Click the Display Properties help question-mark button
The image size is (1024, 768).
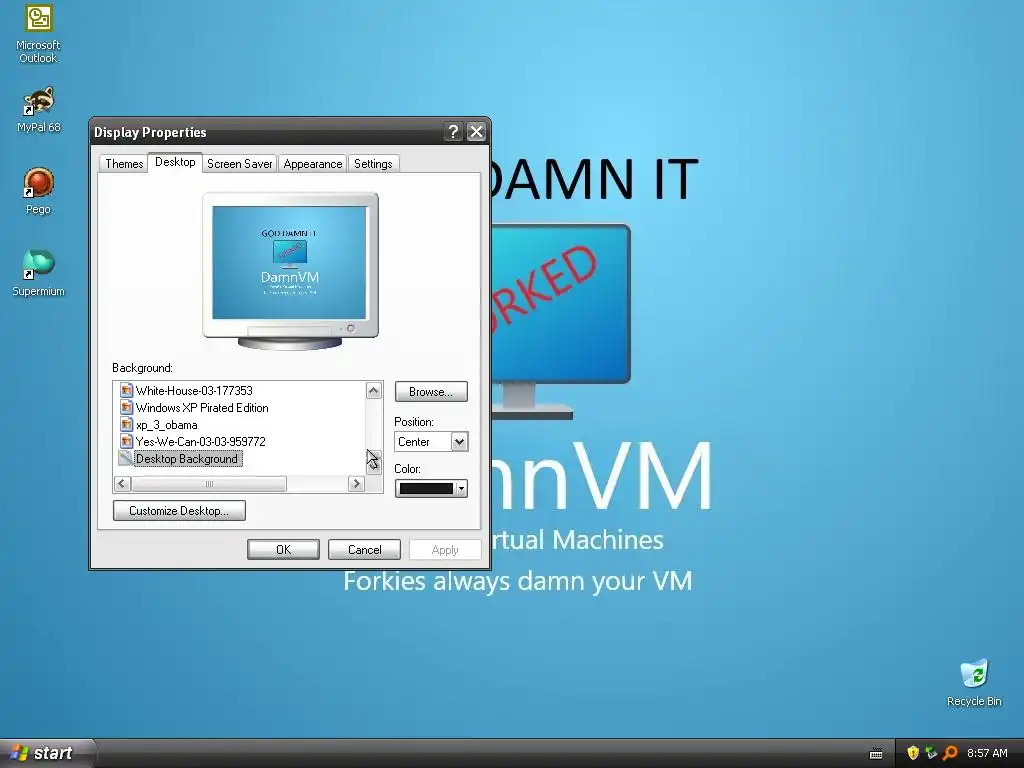pyautogui.click(x=453, y=132)
